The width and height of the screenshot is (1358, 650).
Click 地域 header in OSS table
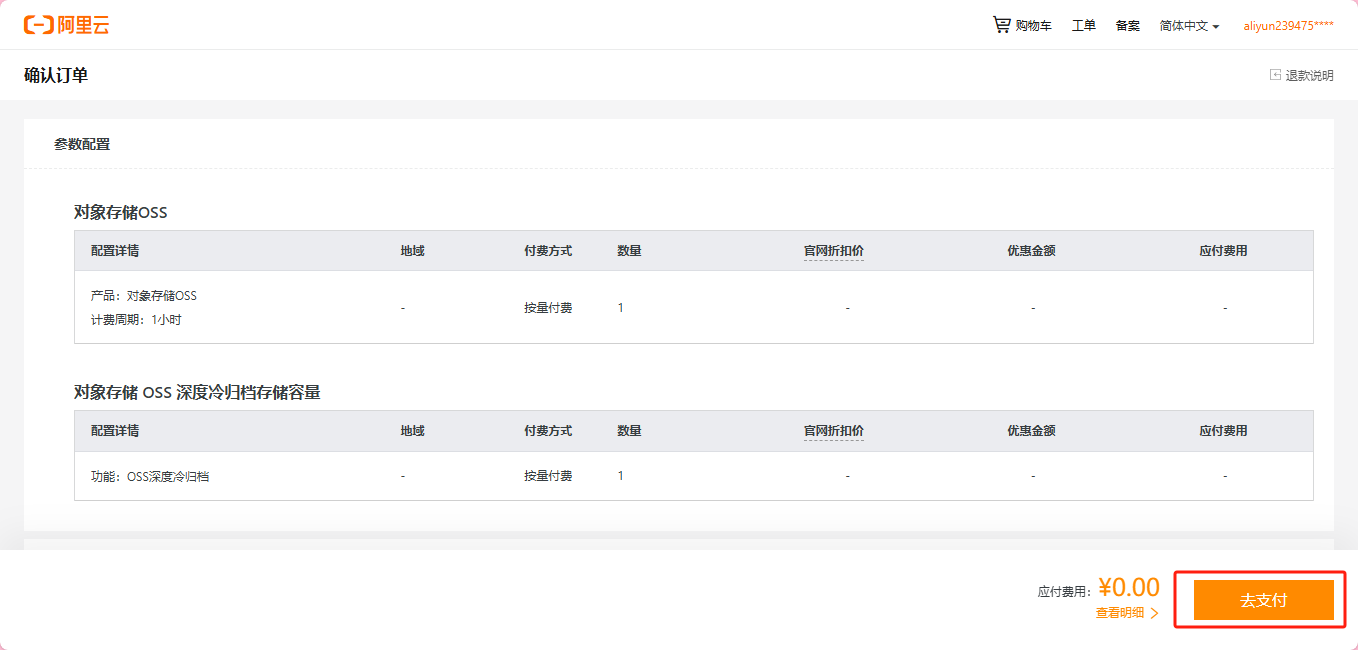pyautogui.click(x=413, y=251)
